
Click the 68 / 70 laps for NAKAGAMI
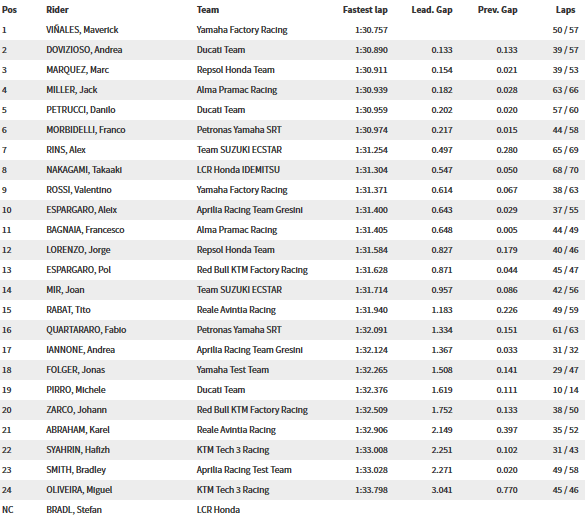(565, 170)
